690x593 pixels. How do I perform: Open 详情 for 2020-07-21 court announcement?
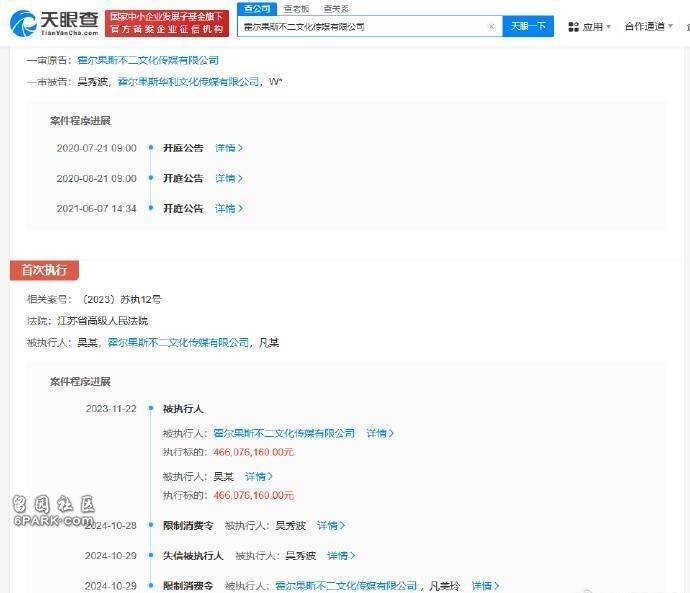(229, 148)
